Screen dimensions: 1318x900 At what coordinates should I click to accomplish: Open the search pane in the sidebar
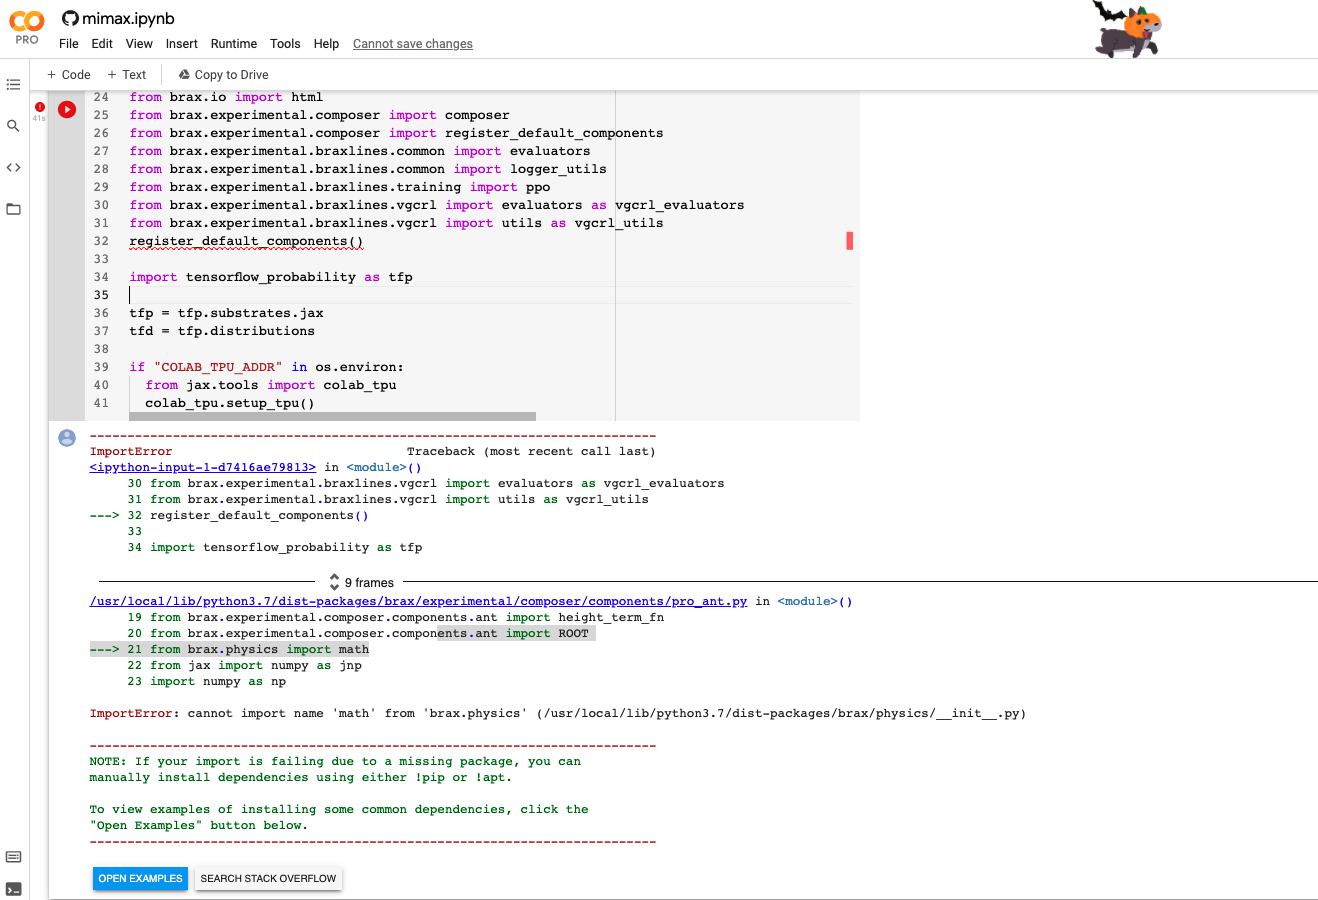coord(13,125)
